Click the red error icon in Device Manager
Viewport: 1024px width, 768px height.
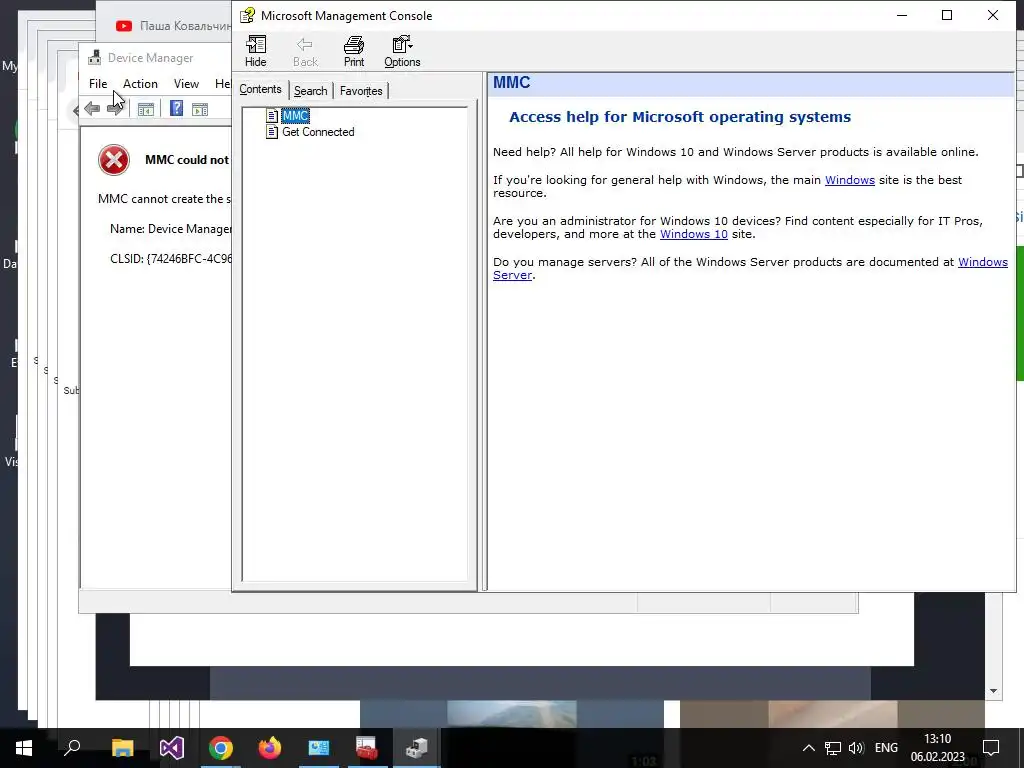click(114, 160)
